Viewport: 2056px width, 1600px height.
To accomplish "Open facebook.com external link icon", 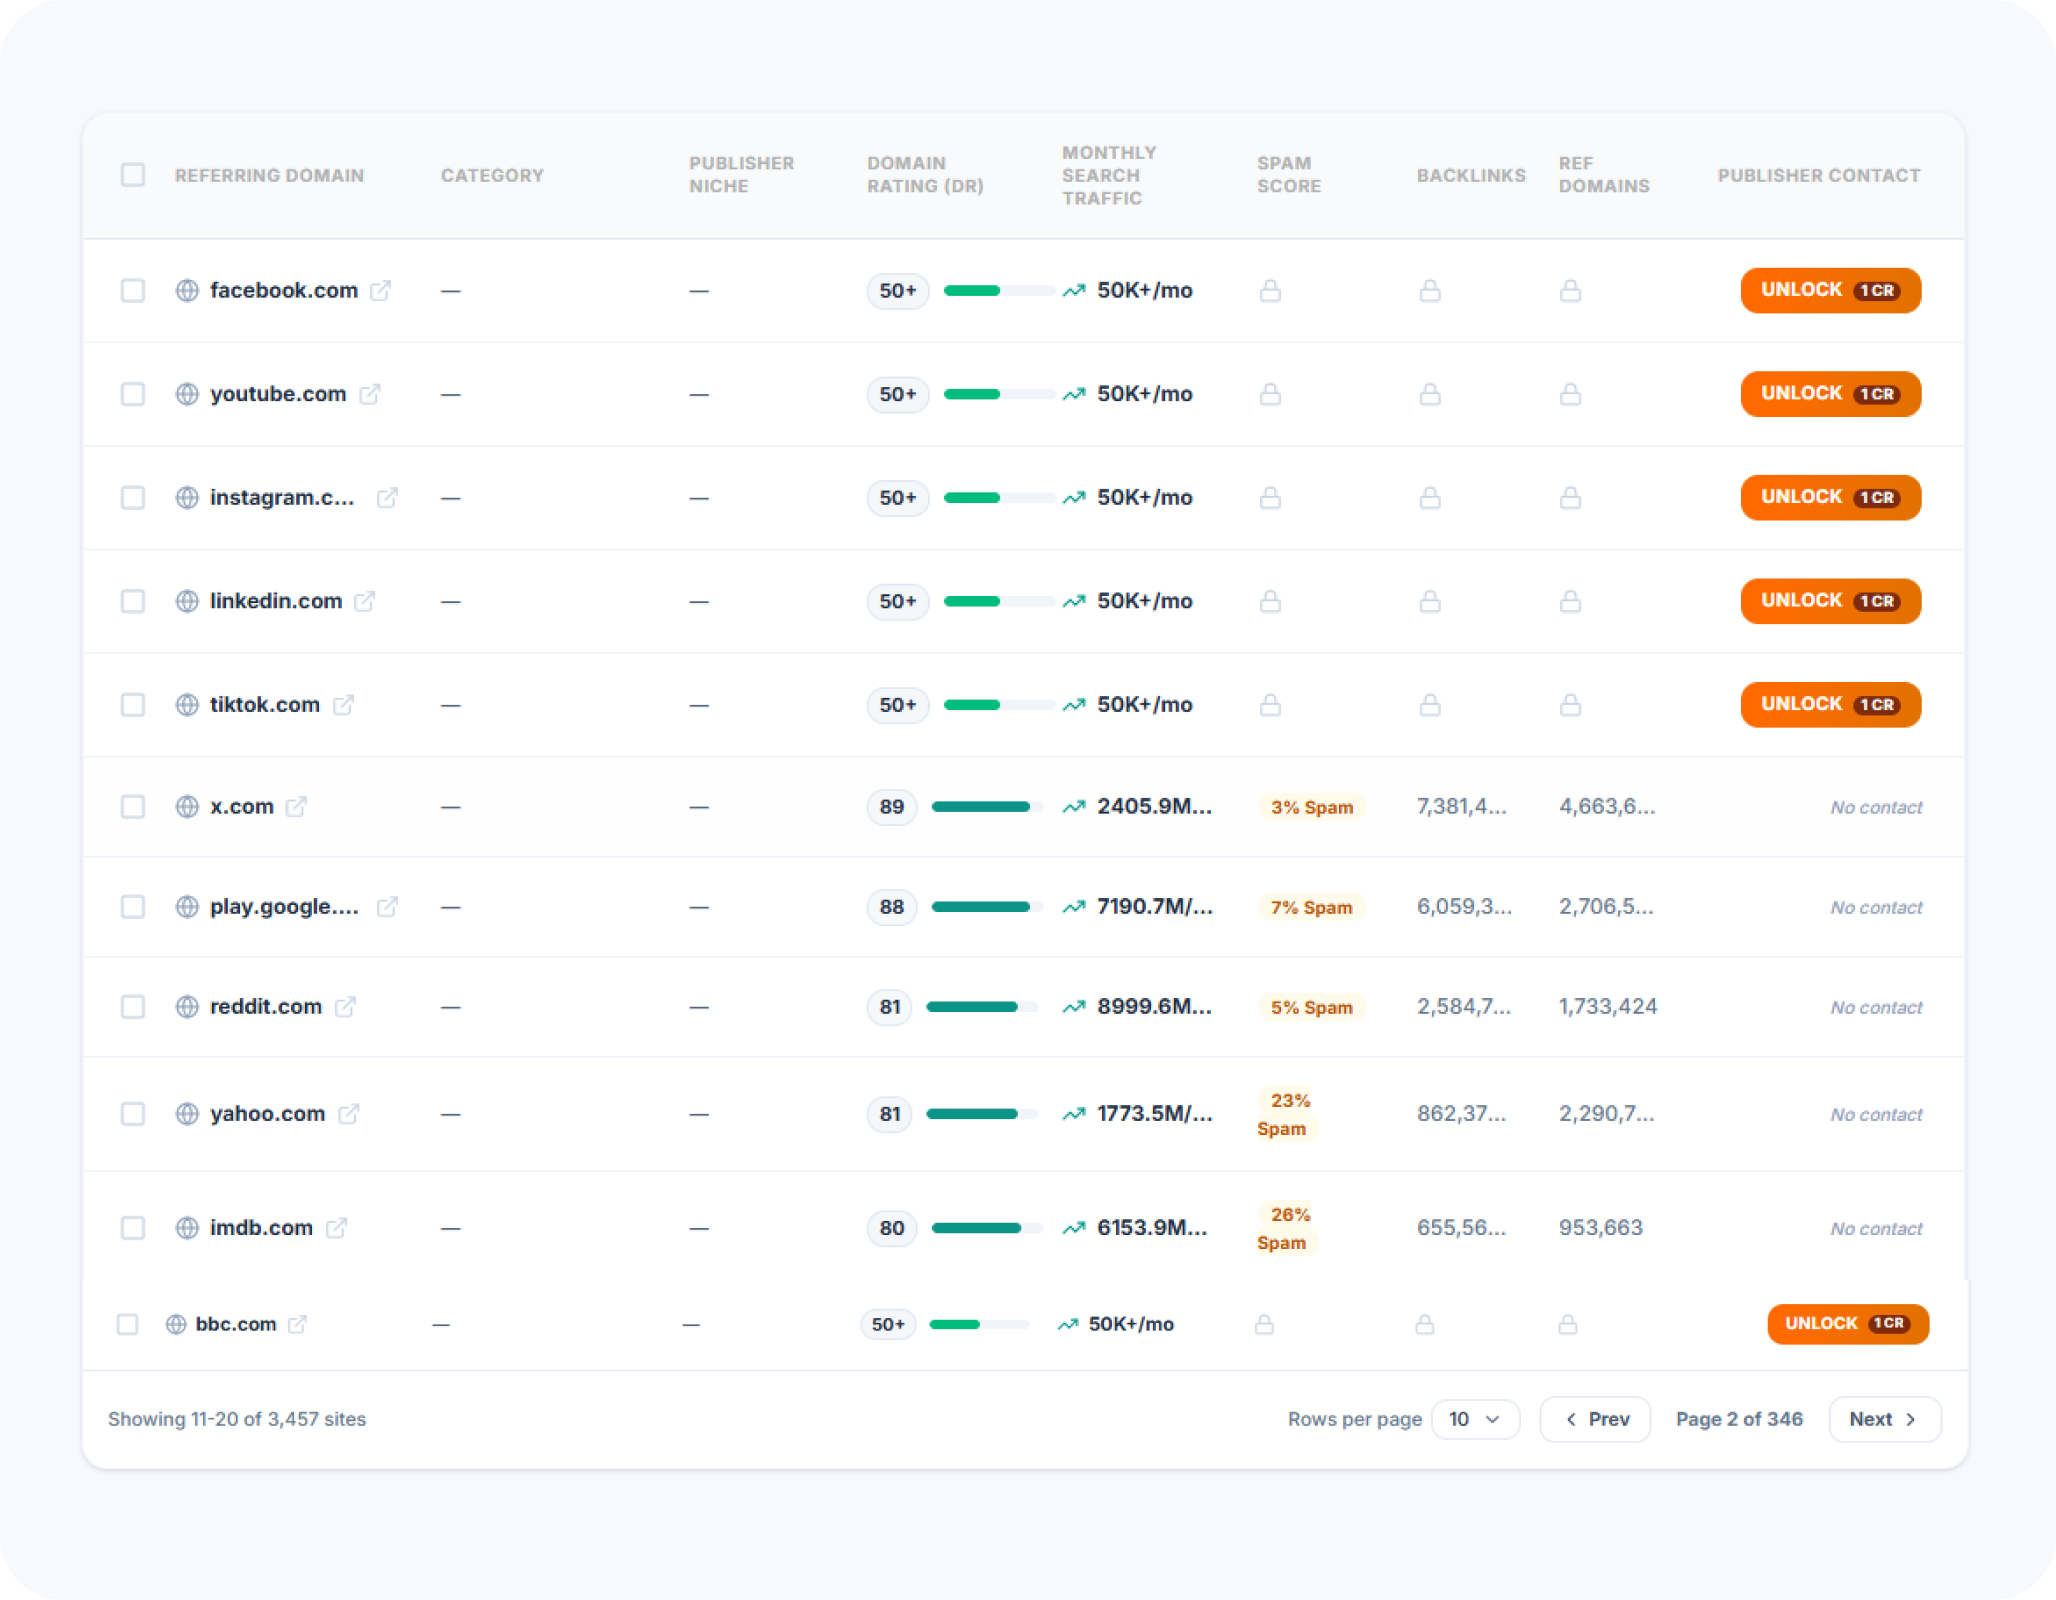I will click(x=380, y=290).
